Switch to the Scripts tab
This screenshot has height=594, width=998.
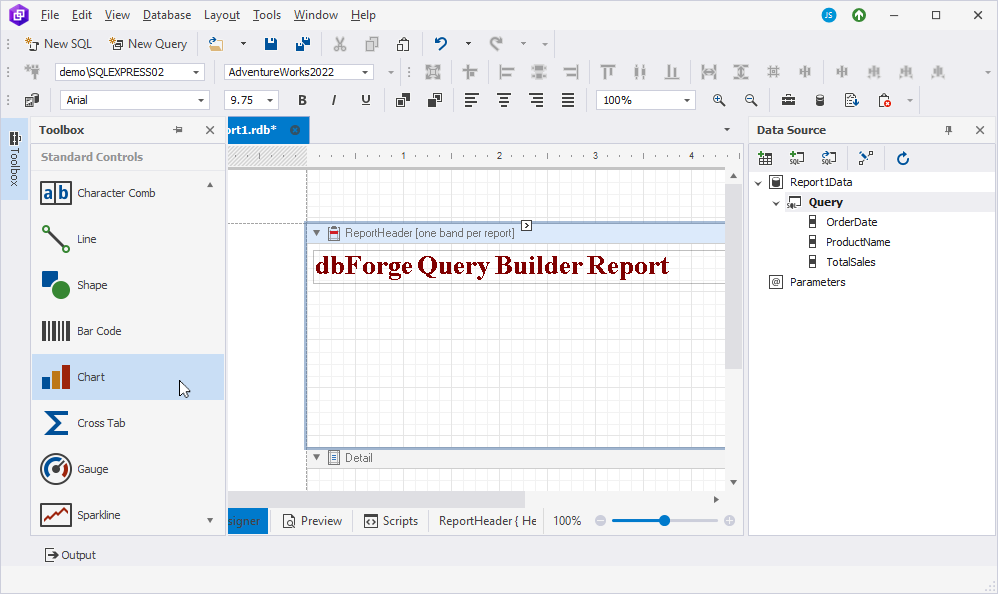click(x=391, y=521)
